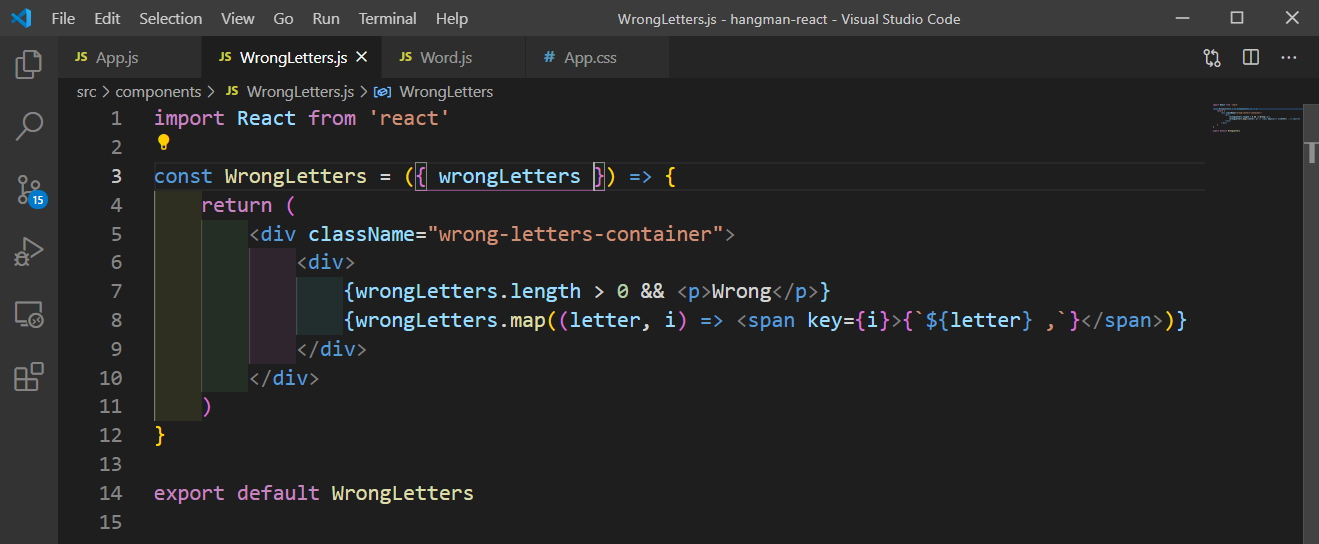Open the View menu
Screen dimensions: 1319x544
(x=237, y=18)
